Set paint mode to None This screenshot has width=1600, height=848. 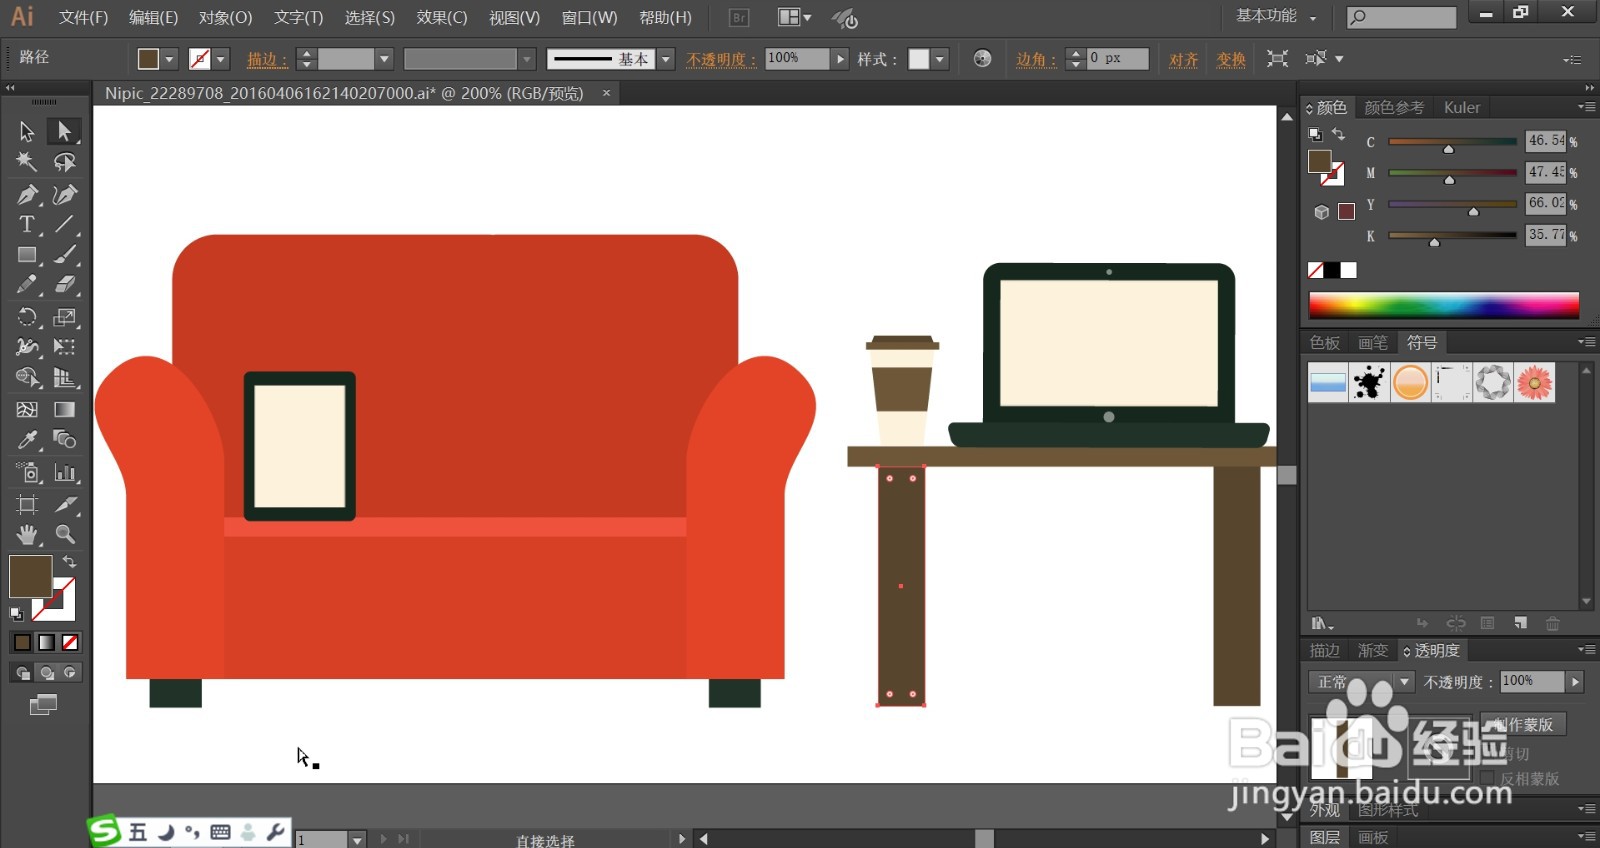click(x=70, y=642)
